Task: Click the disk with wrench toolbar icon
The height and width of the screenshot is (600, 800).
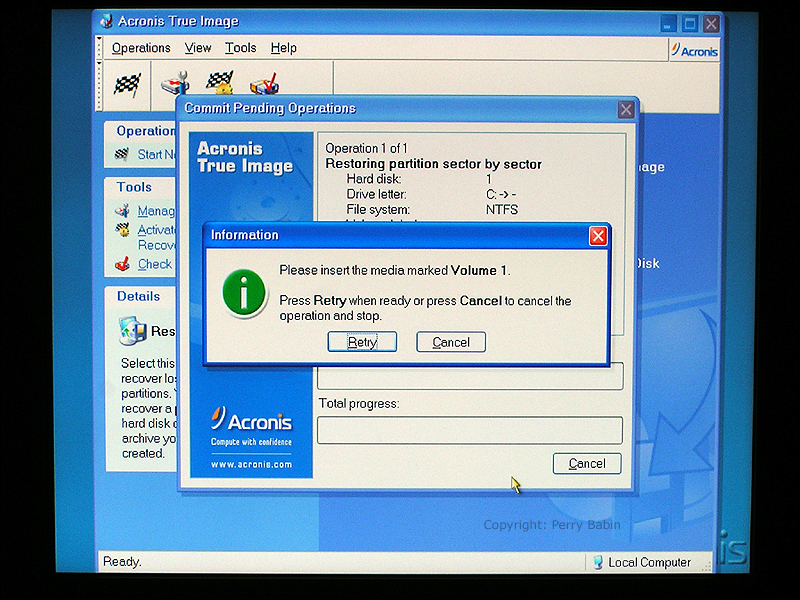Action: [175, 83]
